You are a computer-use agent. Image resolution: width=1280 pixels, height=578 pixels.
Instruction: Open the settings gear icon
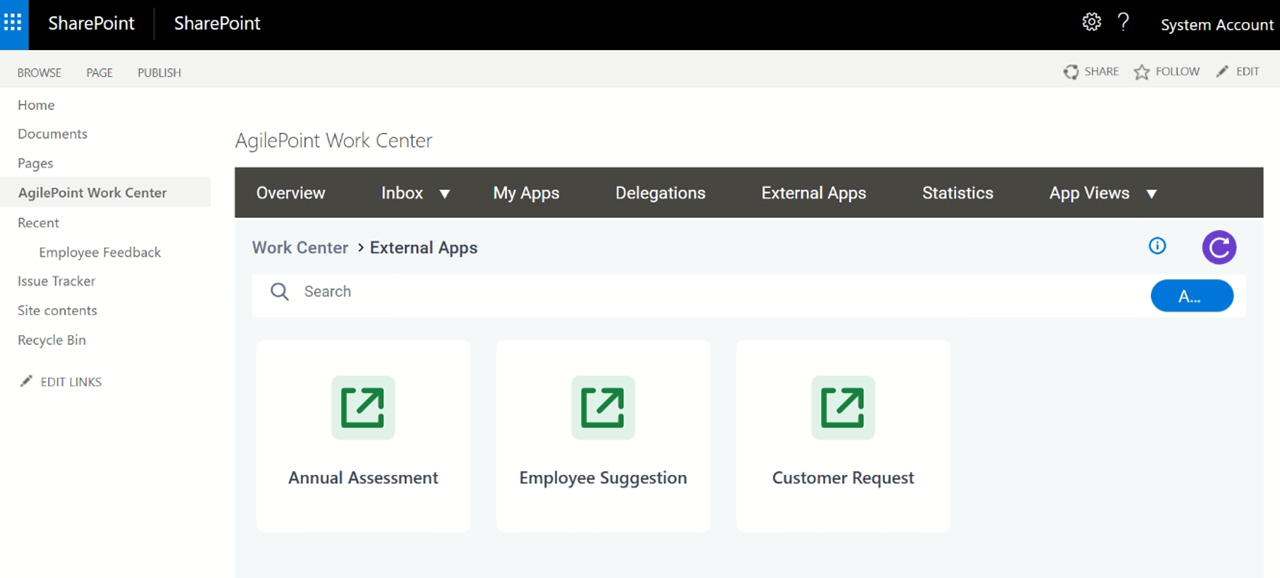(x=1092, y=22)
